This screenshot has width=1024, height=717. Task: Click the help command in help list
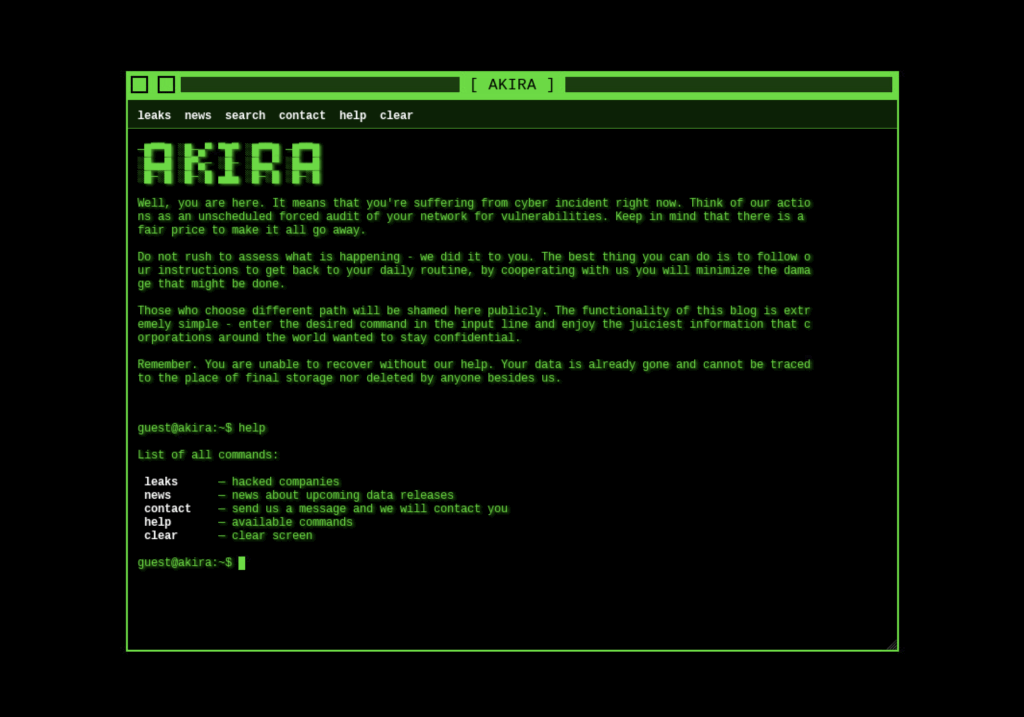pyautogui.click(x=157, y=522)
